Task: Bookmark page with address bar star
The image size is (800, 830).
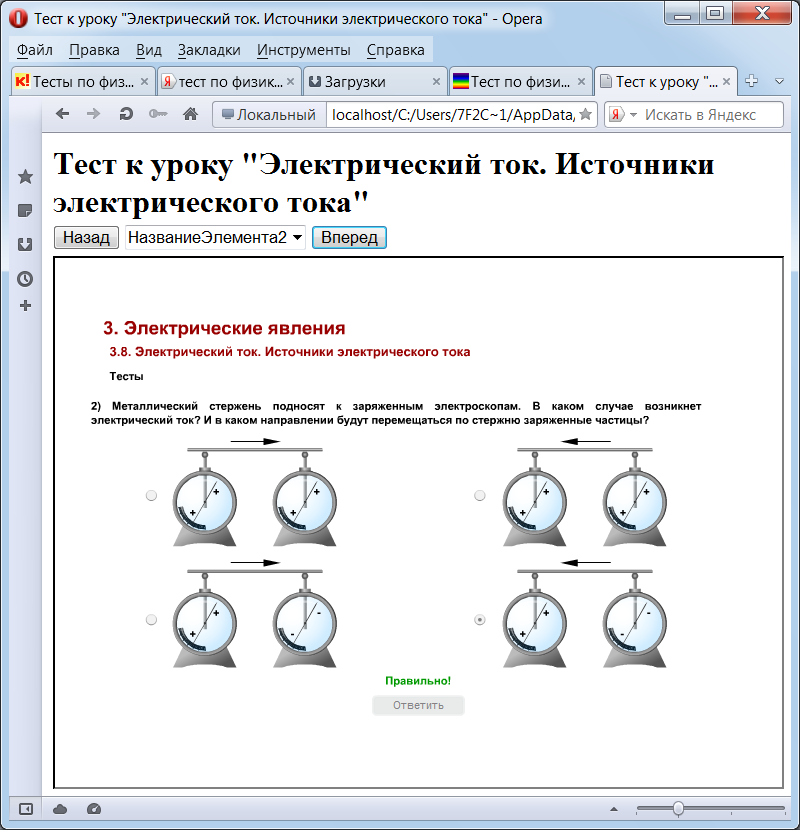Action: (x=585, y=114)
